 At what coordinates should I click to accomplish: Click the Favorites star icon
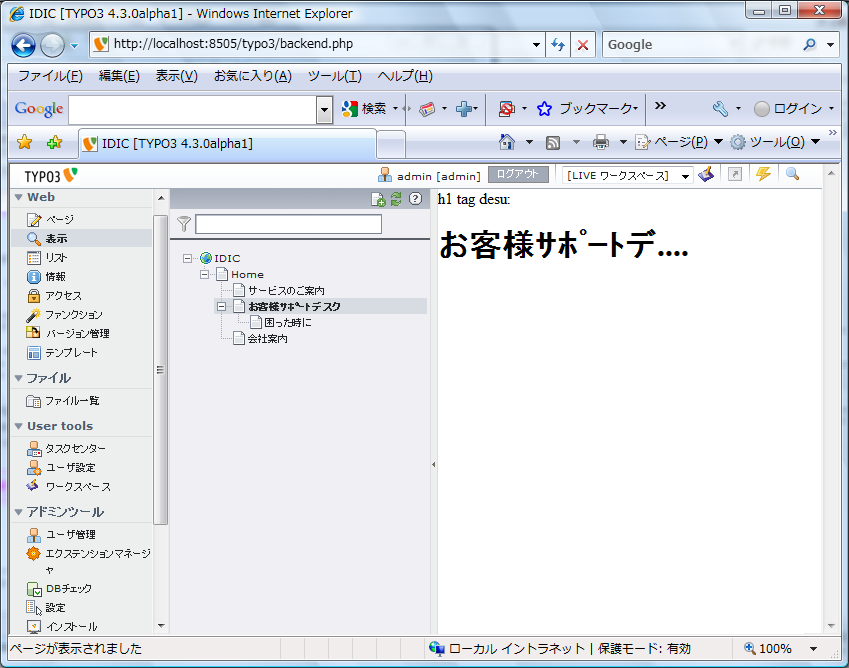tap(24, 142)
